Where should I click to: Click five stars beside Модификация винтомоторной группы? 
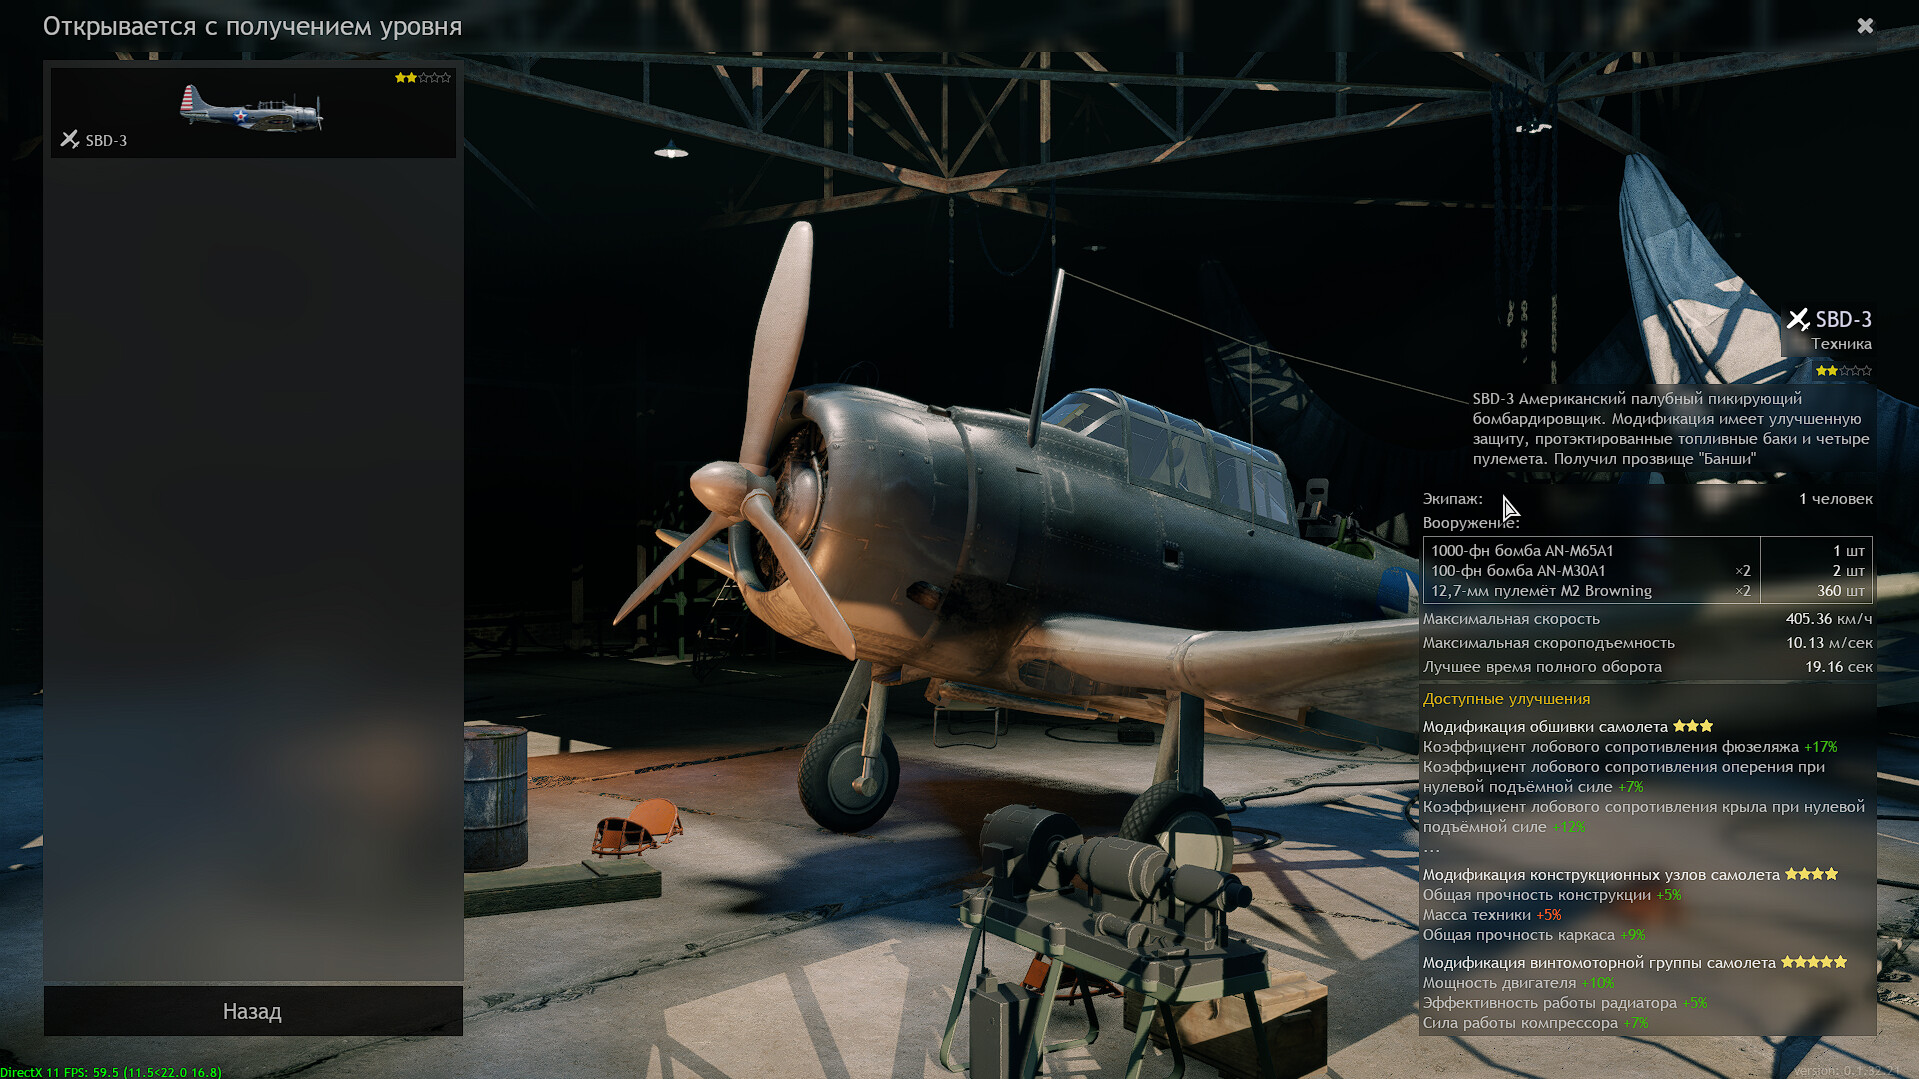(1813, 963)
